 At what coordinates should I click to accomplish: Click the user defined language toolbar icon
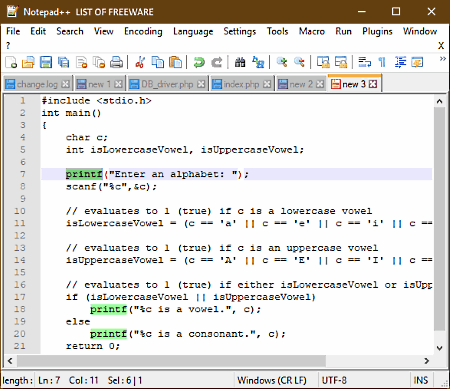(417, 62)
